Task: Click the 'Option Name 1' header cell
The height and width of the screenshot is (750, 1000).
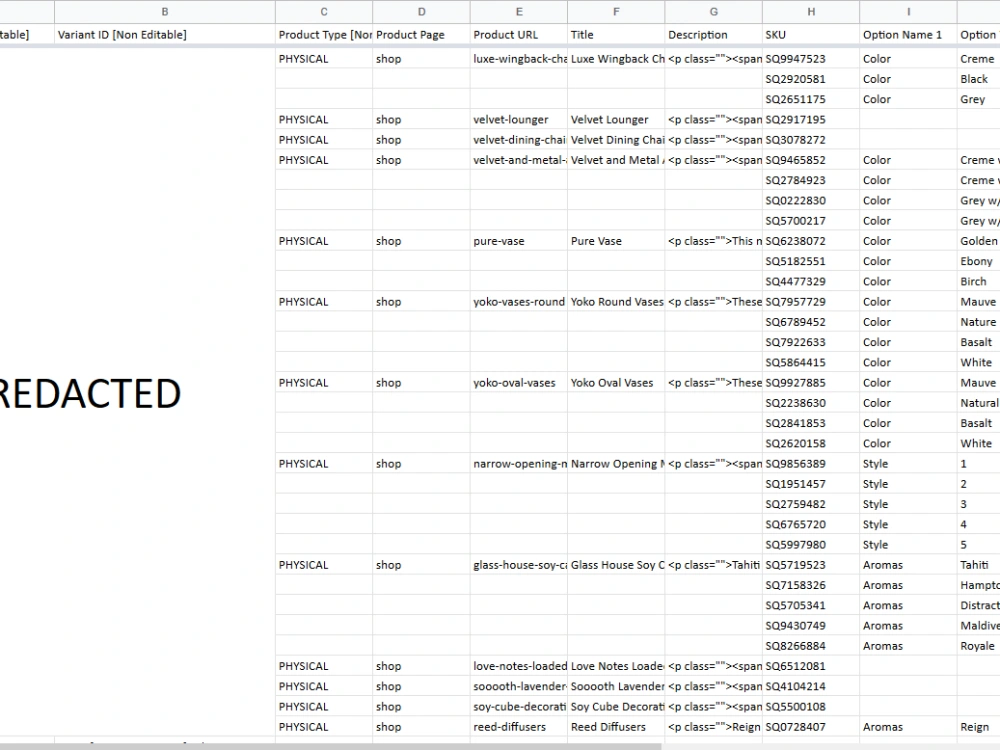Action: 908,35
